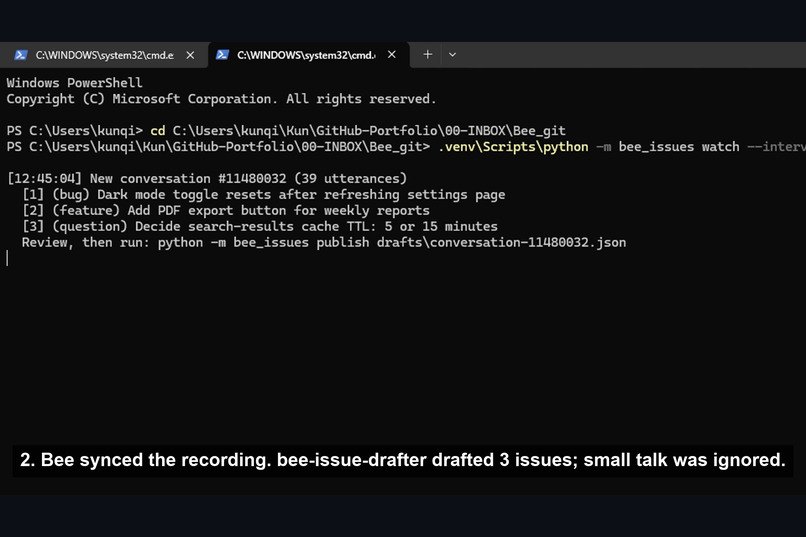Close the first terminal tab

pyautogui.click(x=190, y=55)
